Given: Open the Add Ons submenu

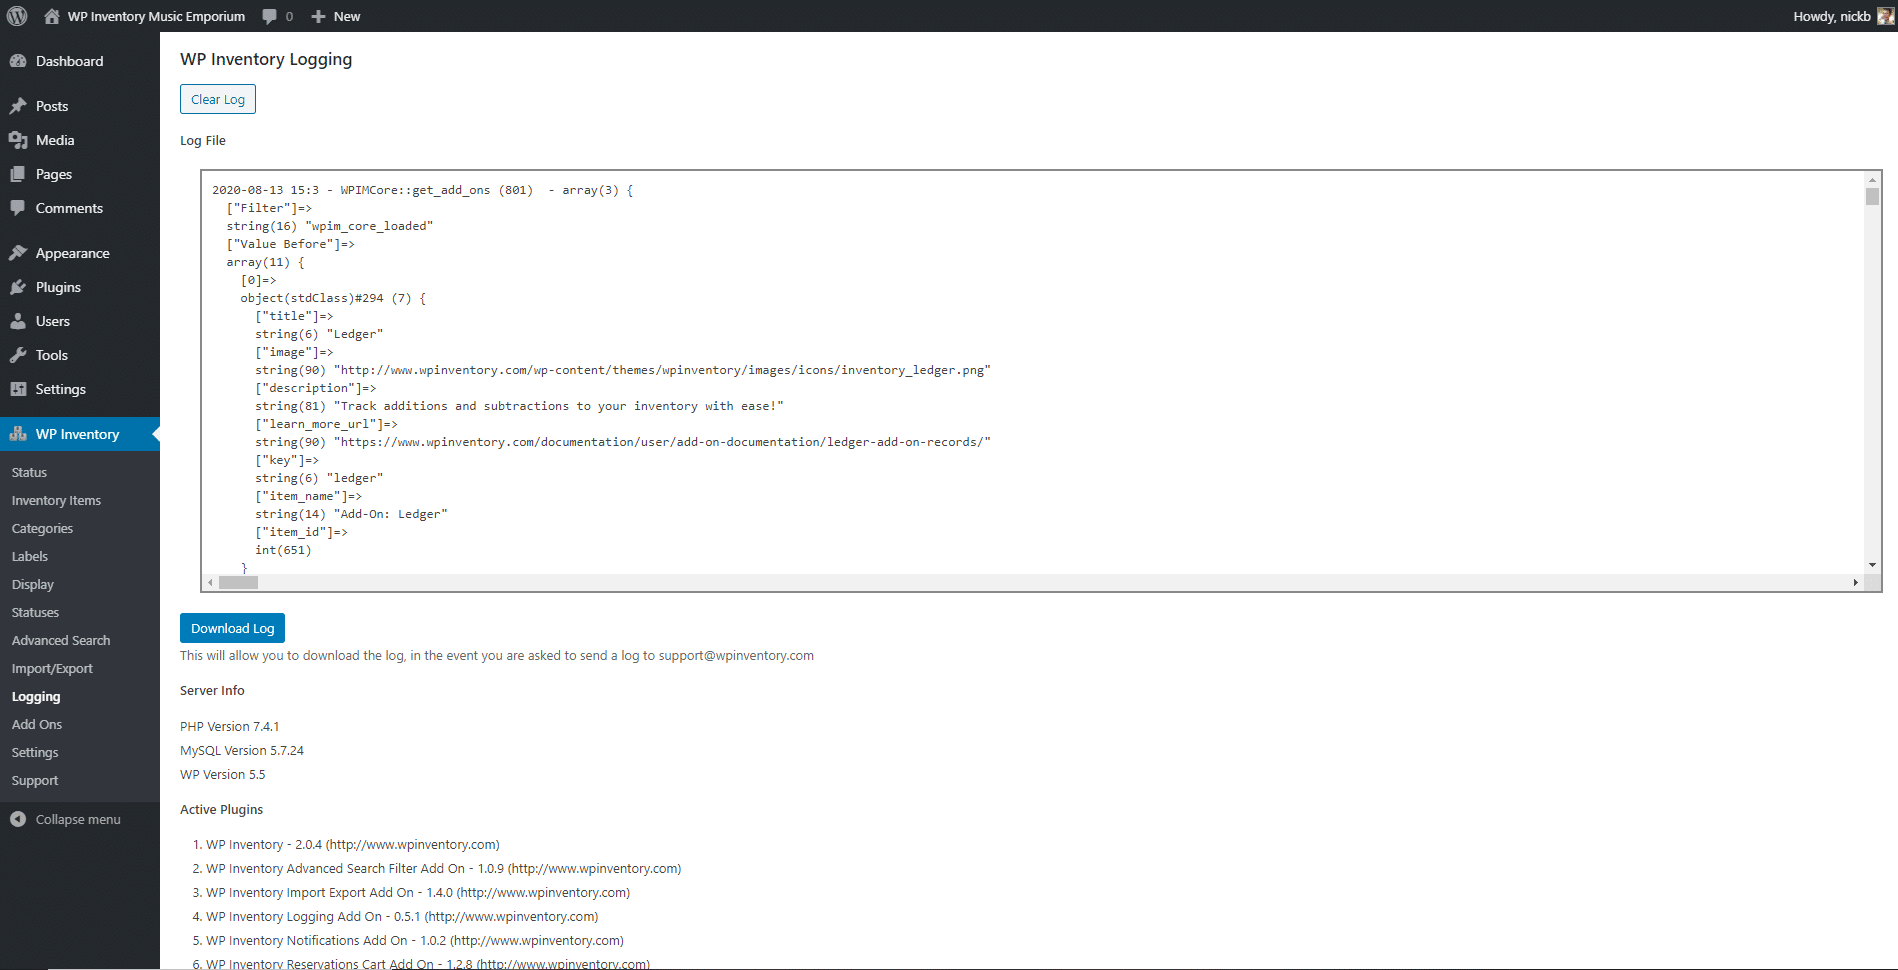Looking at the screenshot, I should point(37,724).
